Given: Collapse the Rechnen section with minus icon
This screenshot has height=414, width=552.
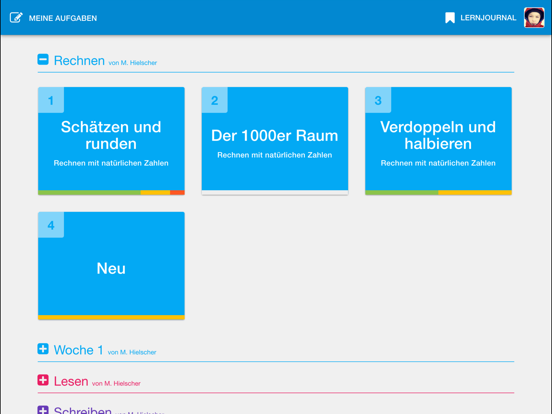Looking at the screenshot, I should coord(43,59).
